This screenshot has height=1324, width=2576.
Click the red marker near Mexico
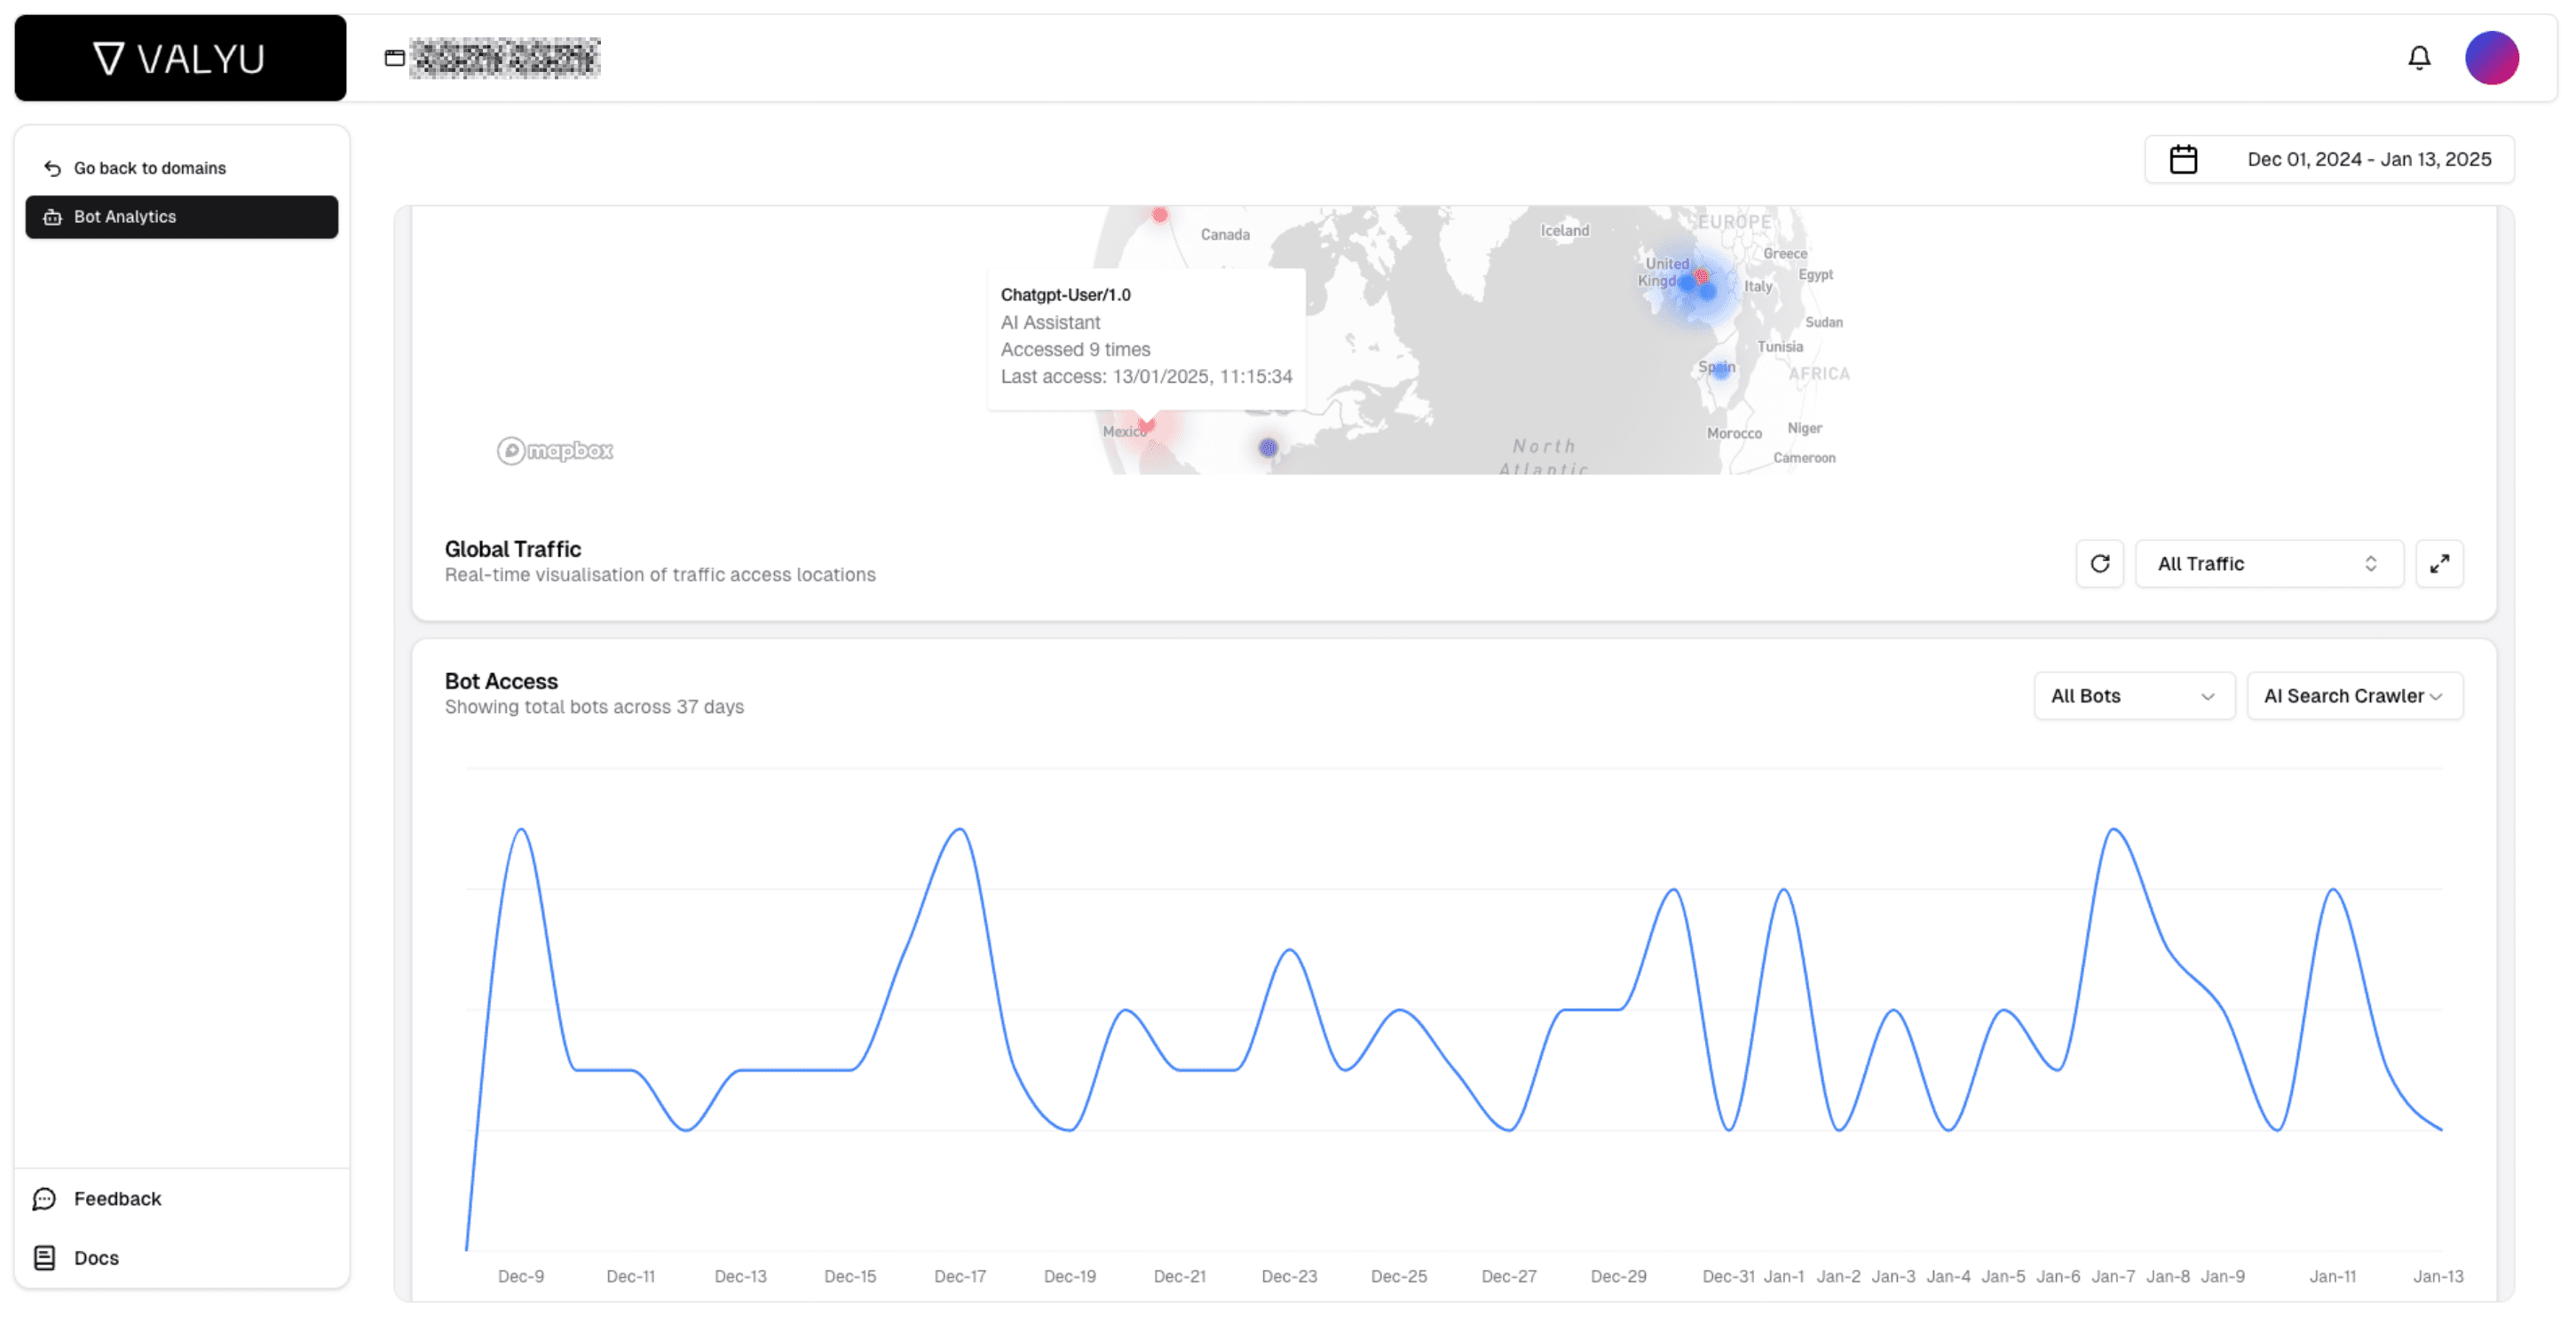[1147, 424]
